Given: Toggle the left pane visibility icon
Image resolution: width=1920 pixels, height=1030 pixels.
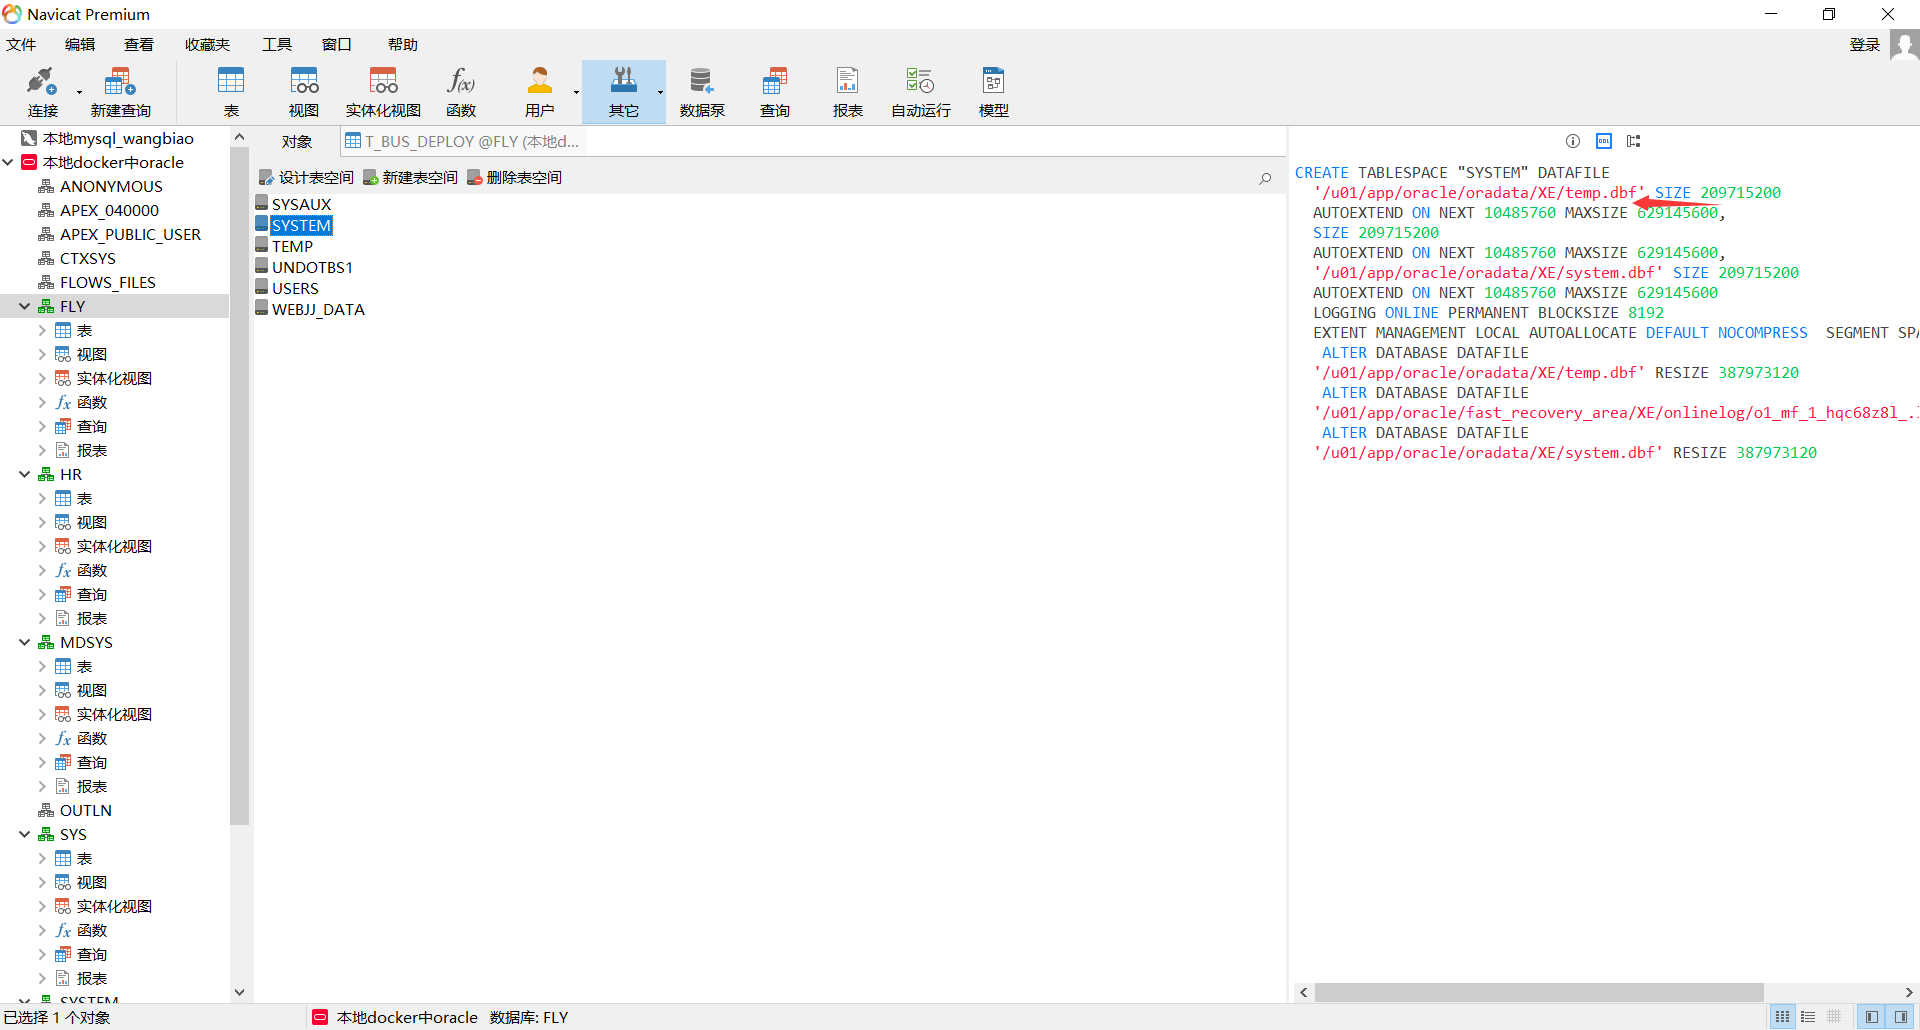Looking at the screenshot, I should pyautogui.click(x=1871, y=1017).
